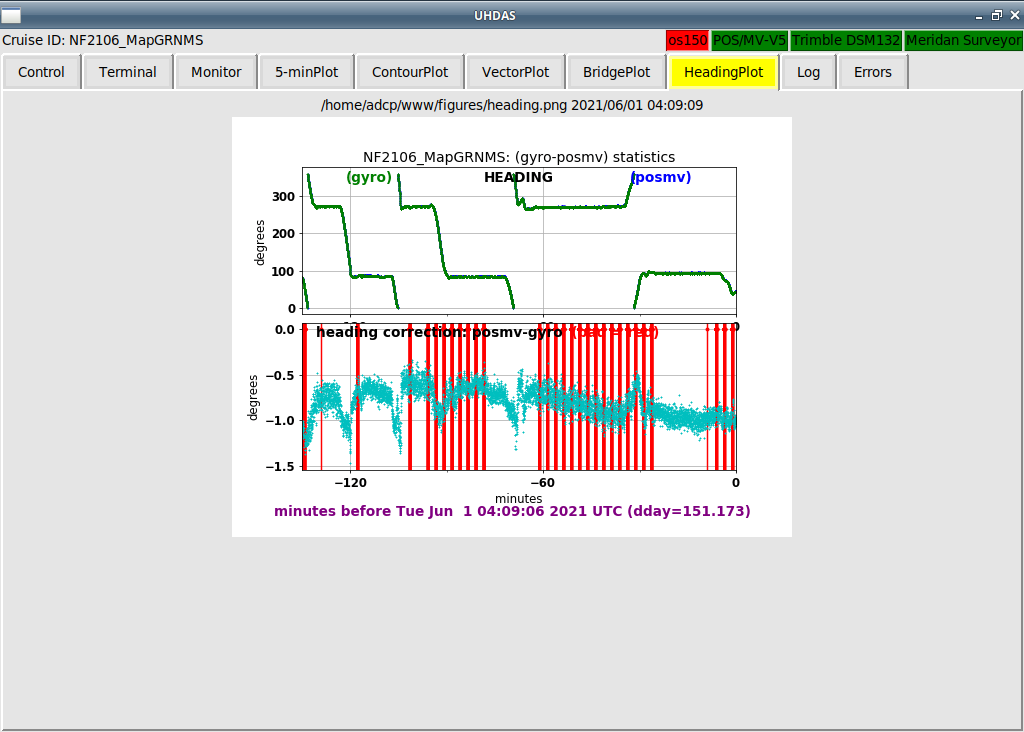Click the heading plot image

click(512, 327)
